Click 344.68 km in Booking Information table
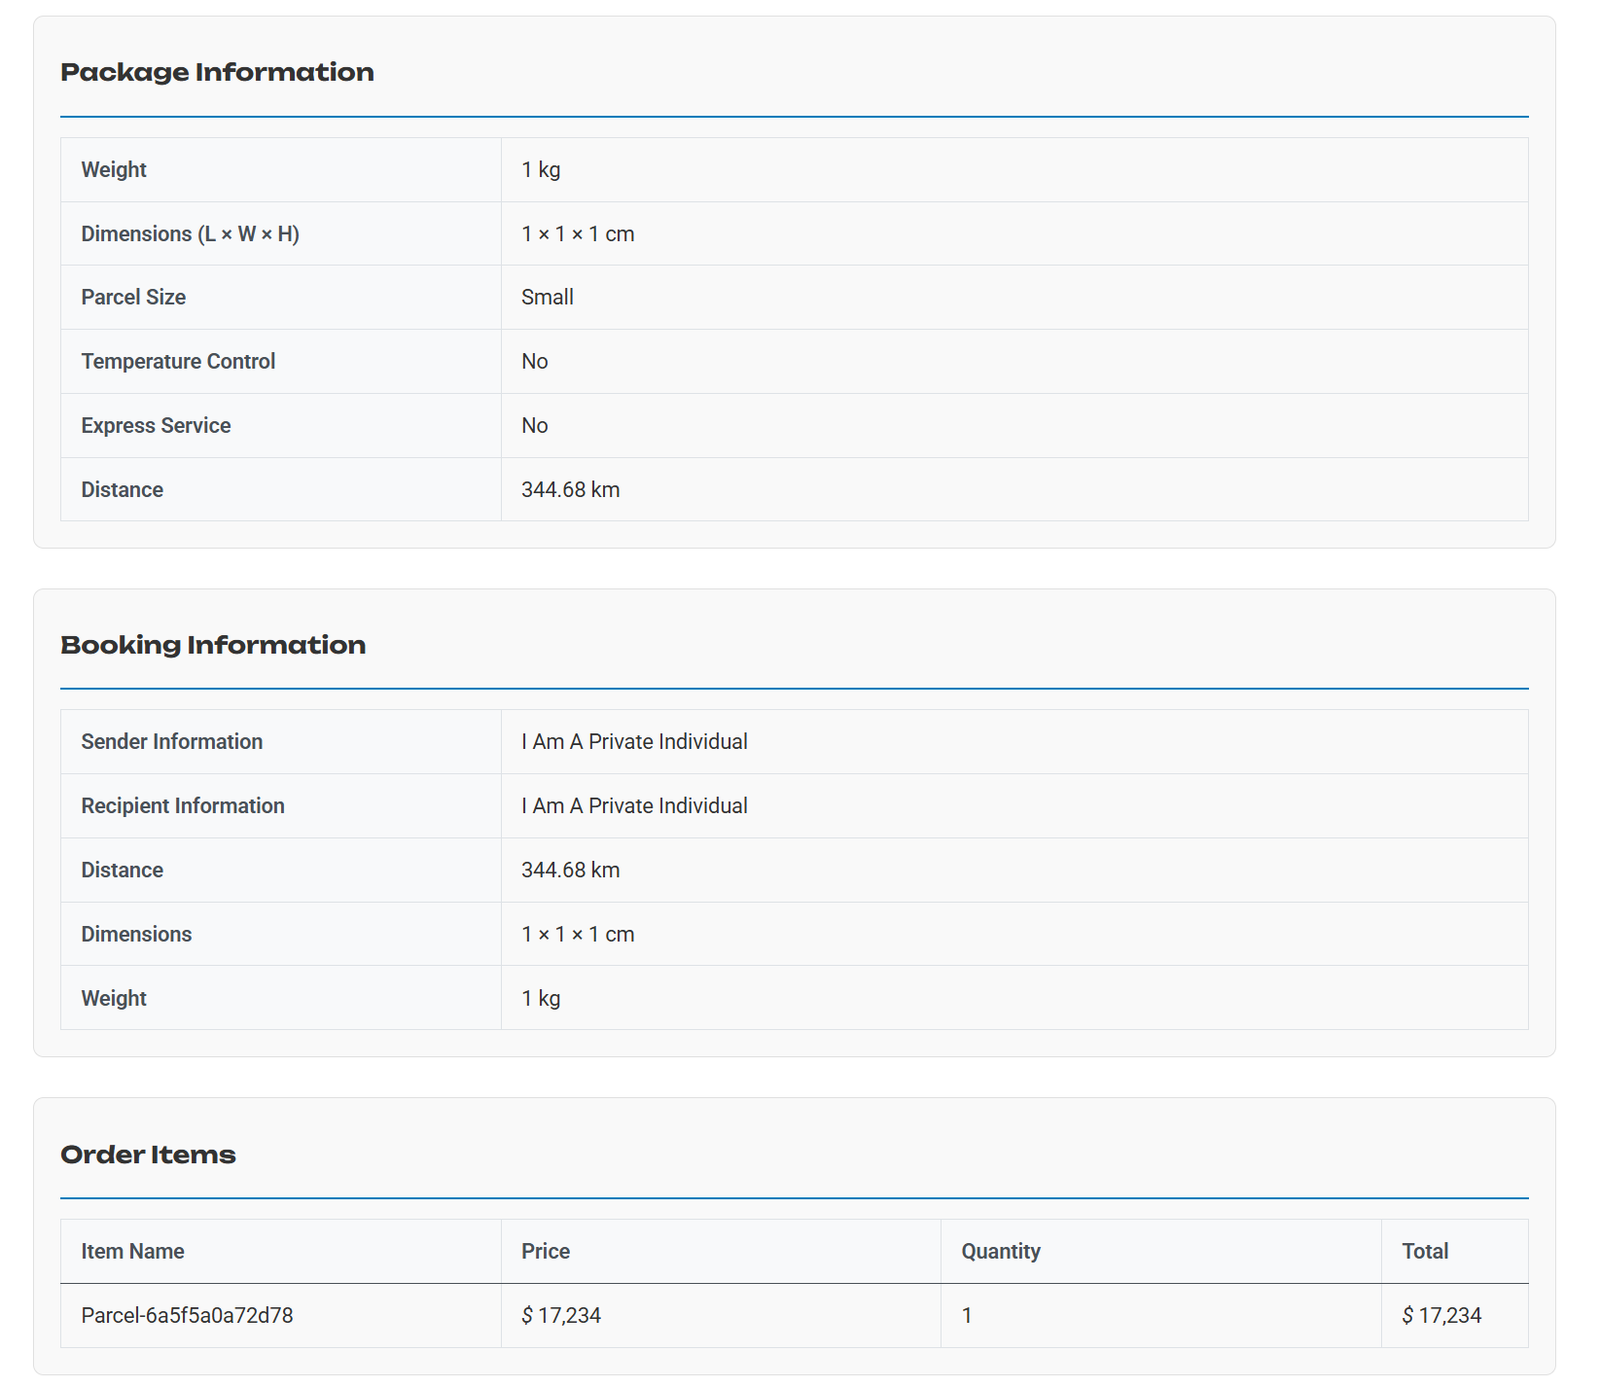This screenshot has width=1600, height=1388. click(x=570, y=870)
